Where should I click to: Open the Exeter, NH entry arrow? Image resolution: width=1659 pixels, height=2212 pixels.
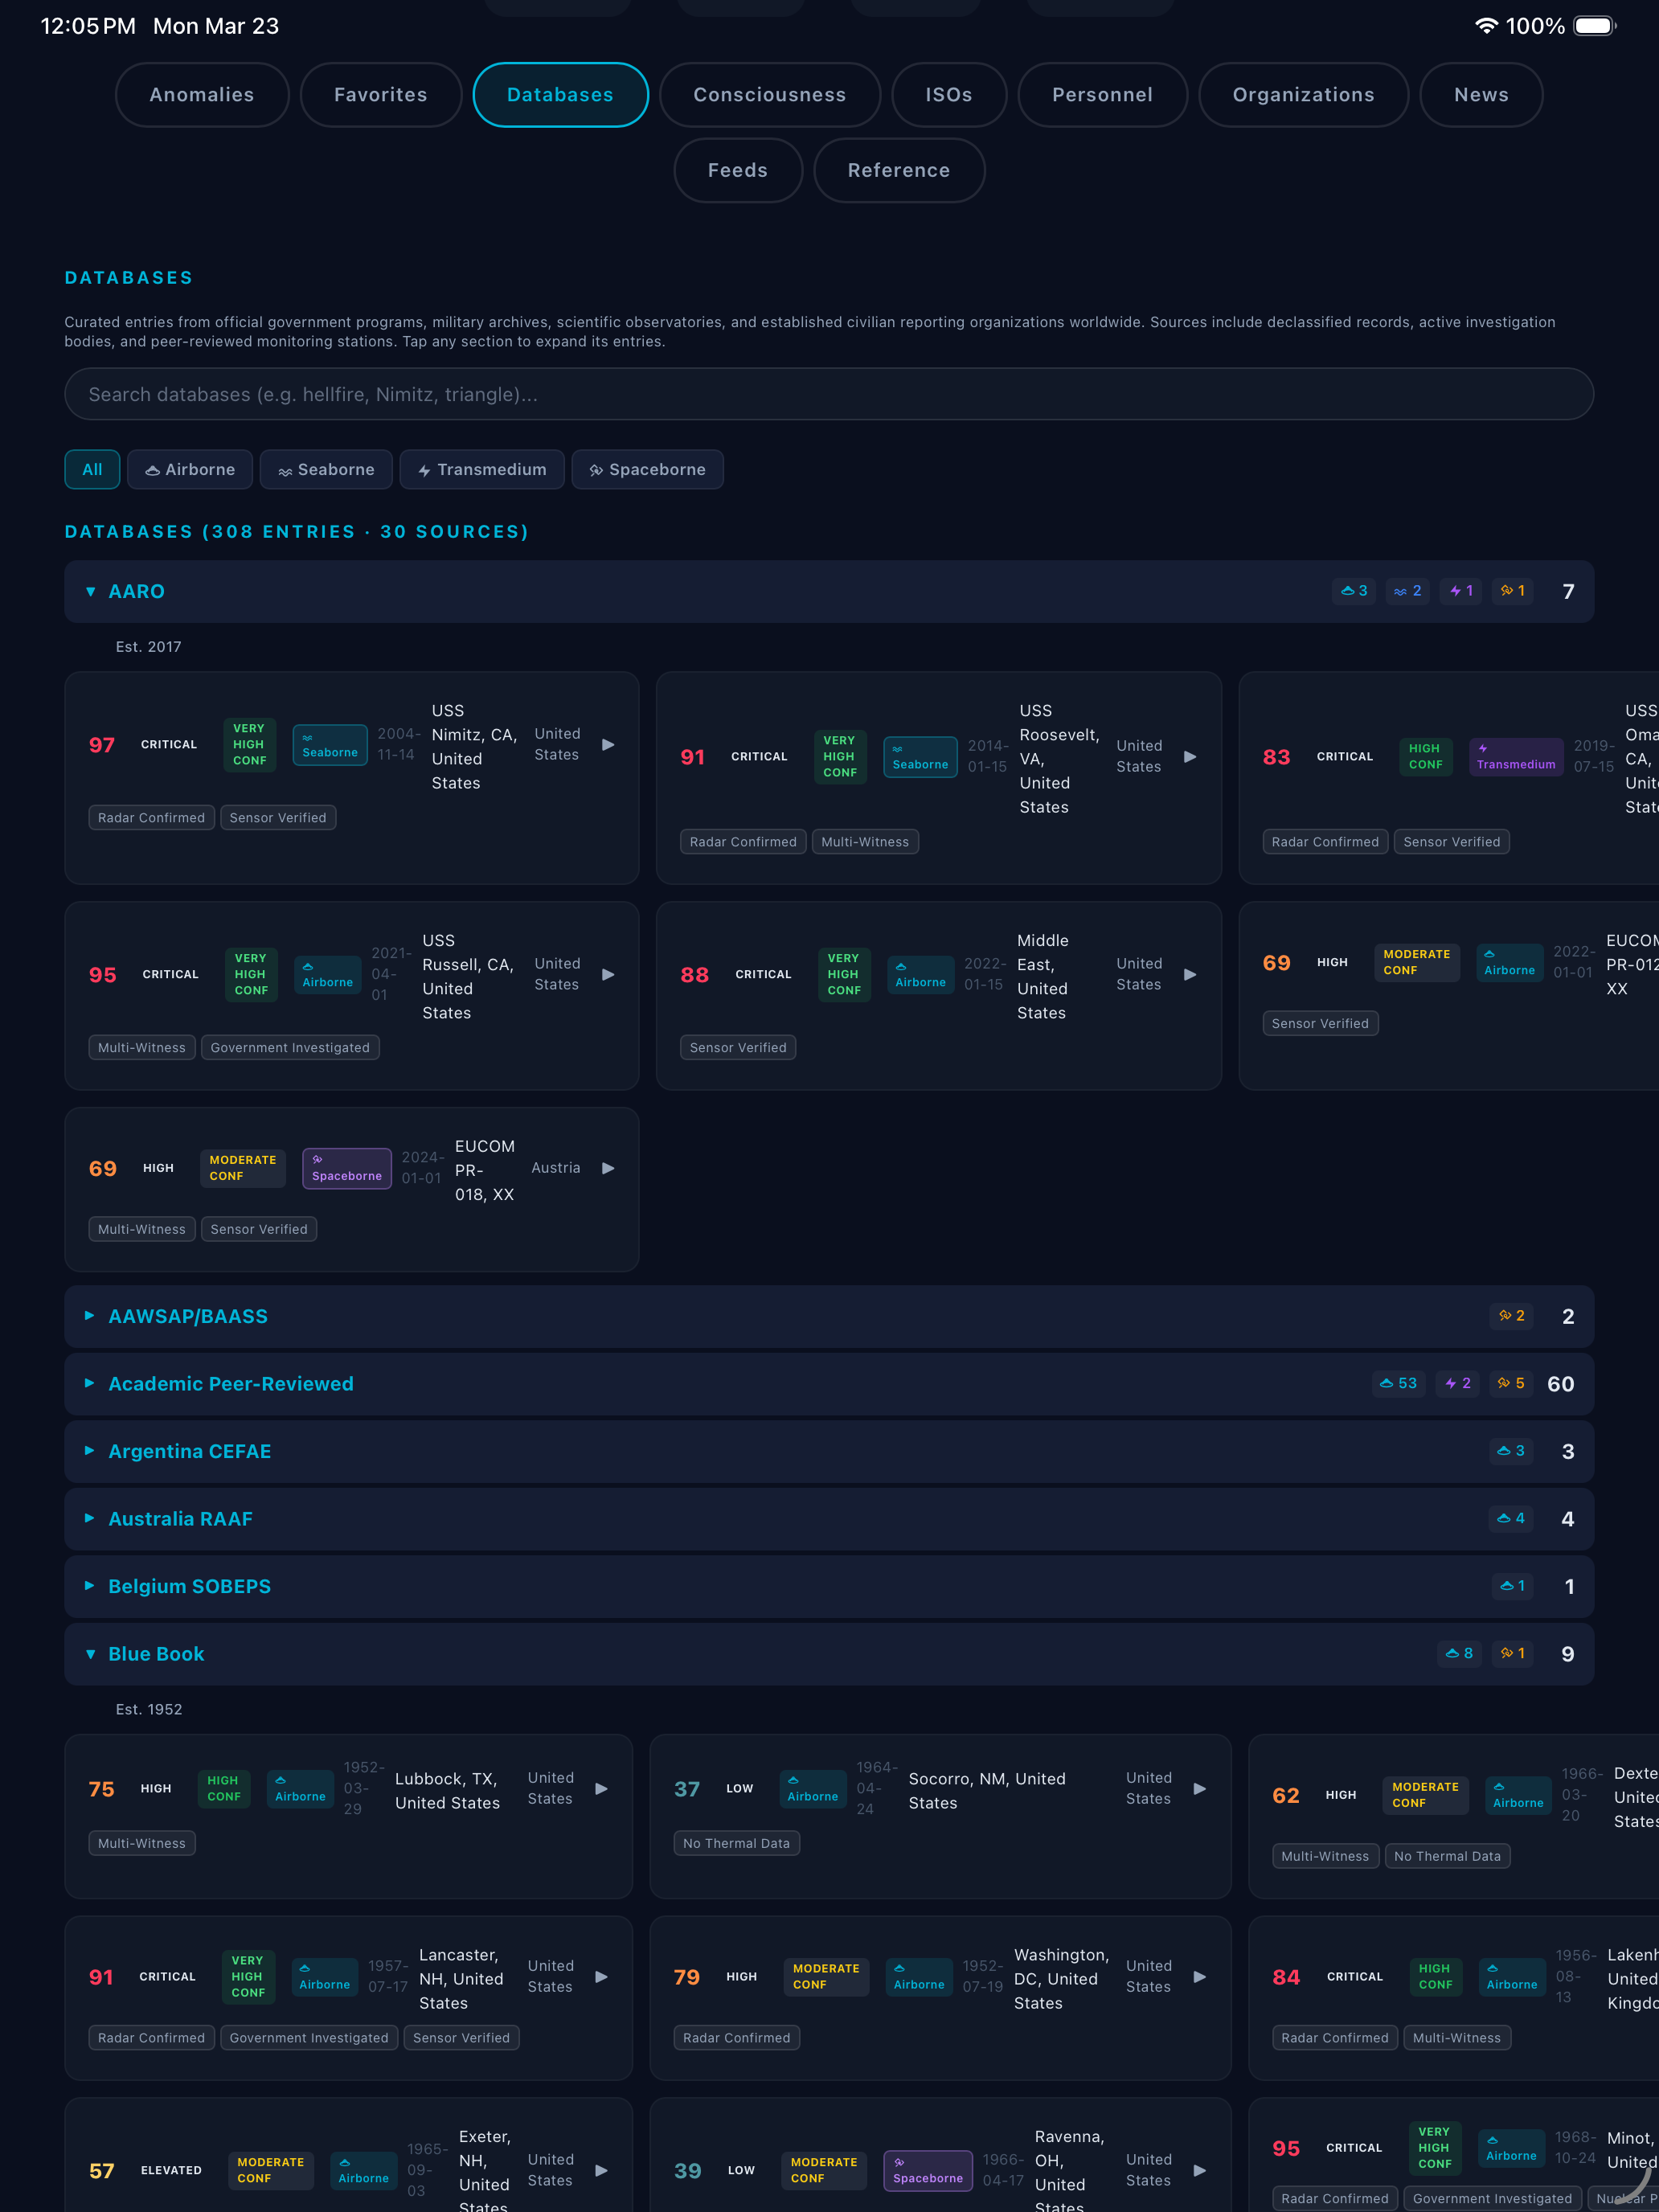[601, 2170]
